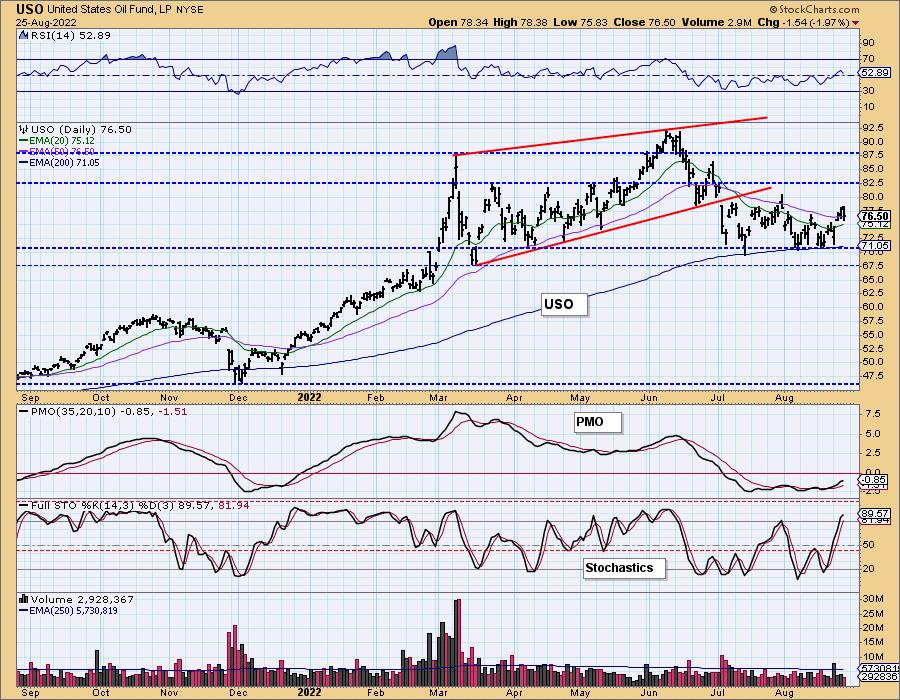Click the High 78.38 value in header

coord(521,22)
